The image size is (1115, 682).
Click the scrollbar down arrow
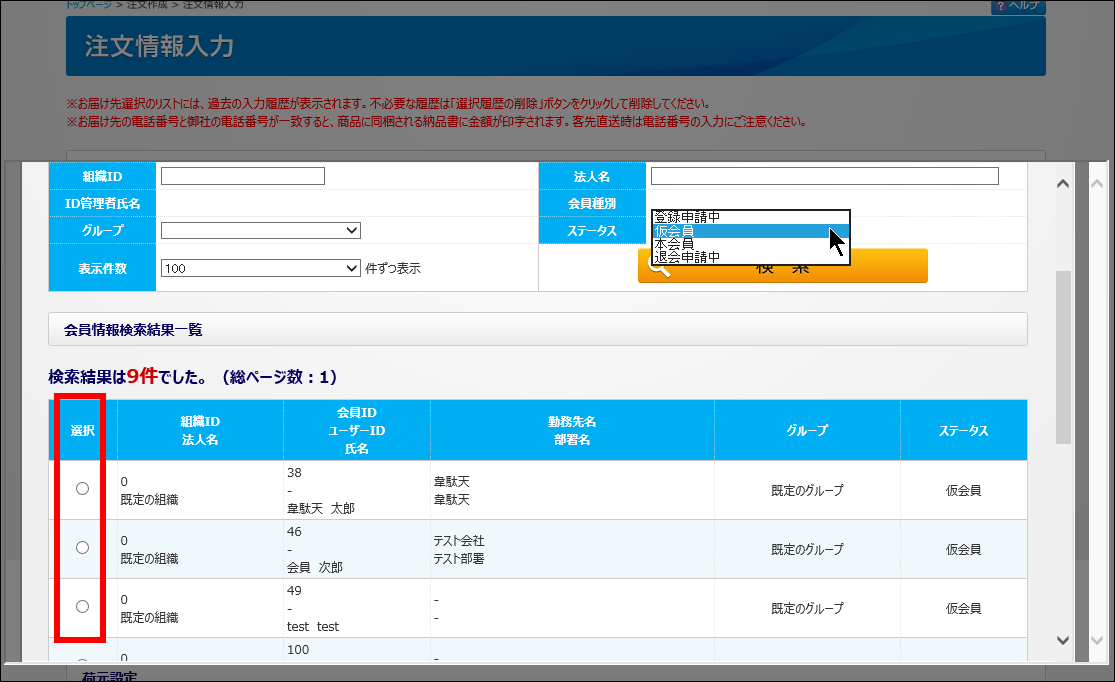[x=1063, y=640]
